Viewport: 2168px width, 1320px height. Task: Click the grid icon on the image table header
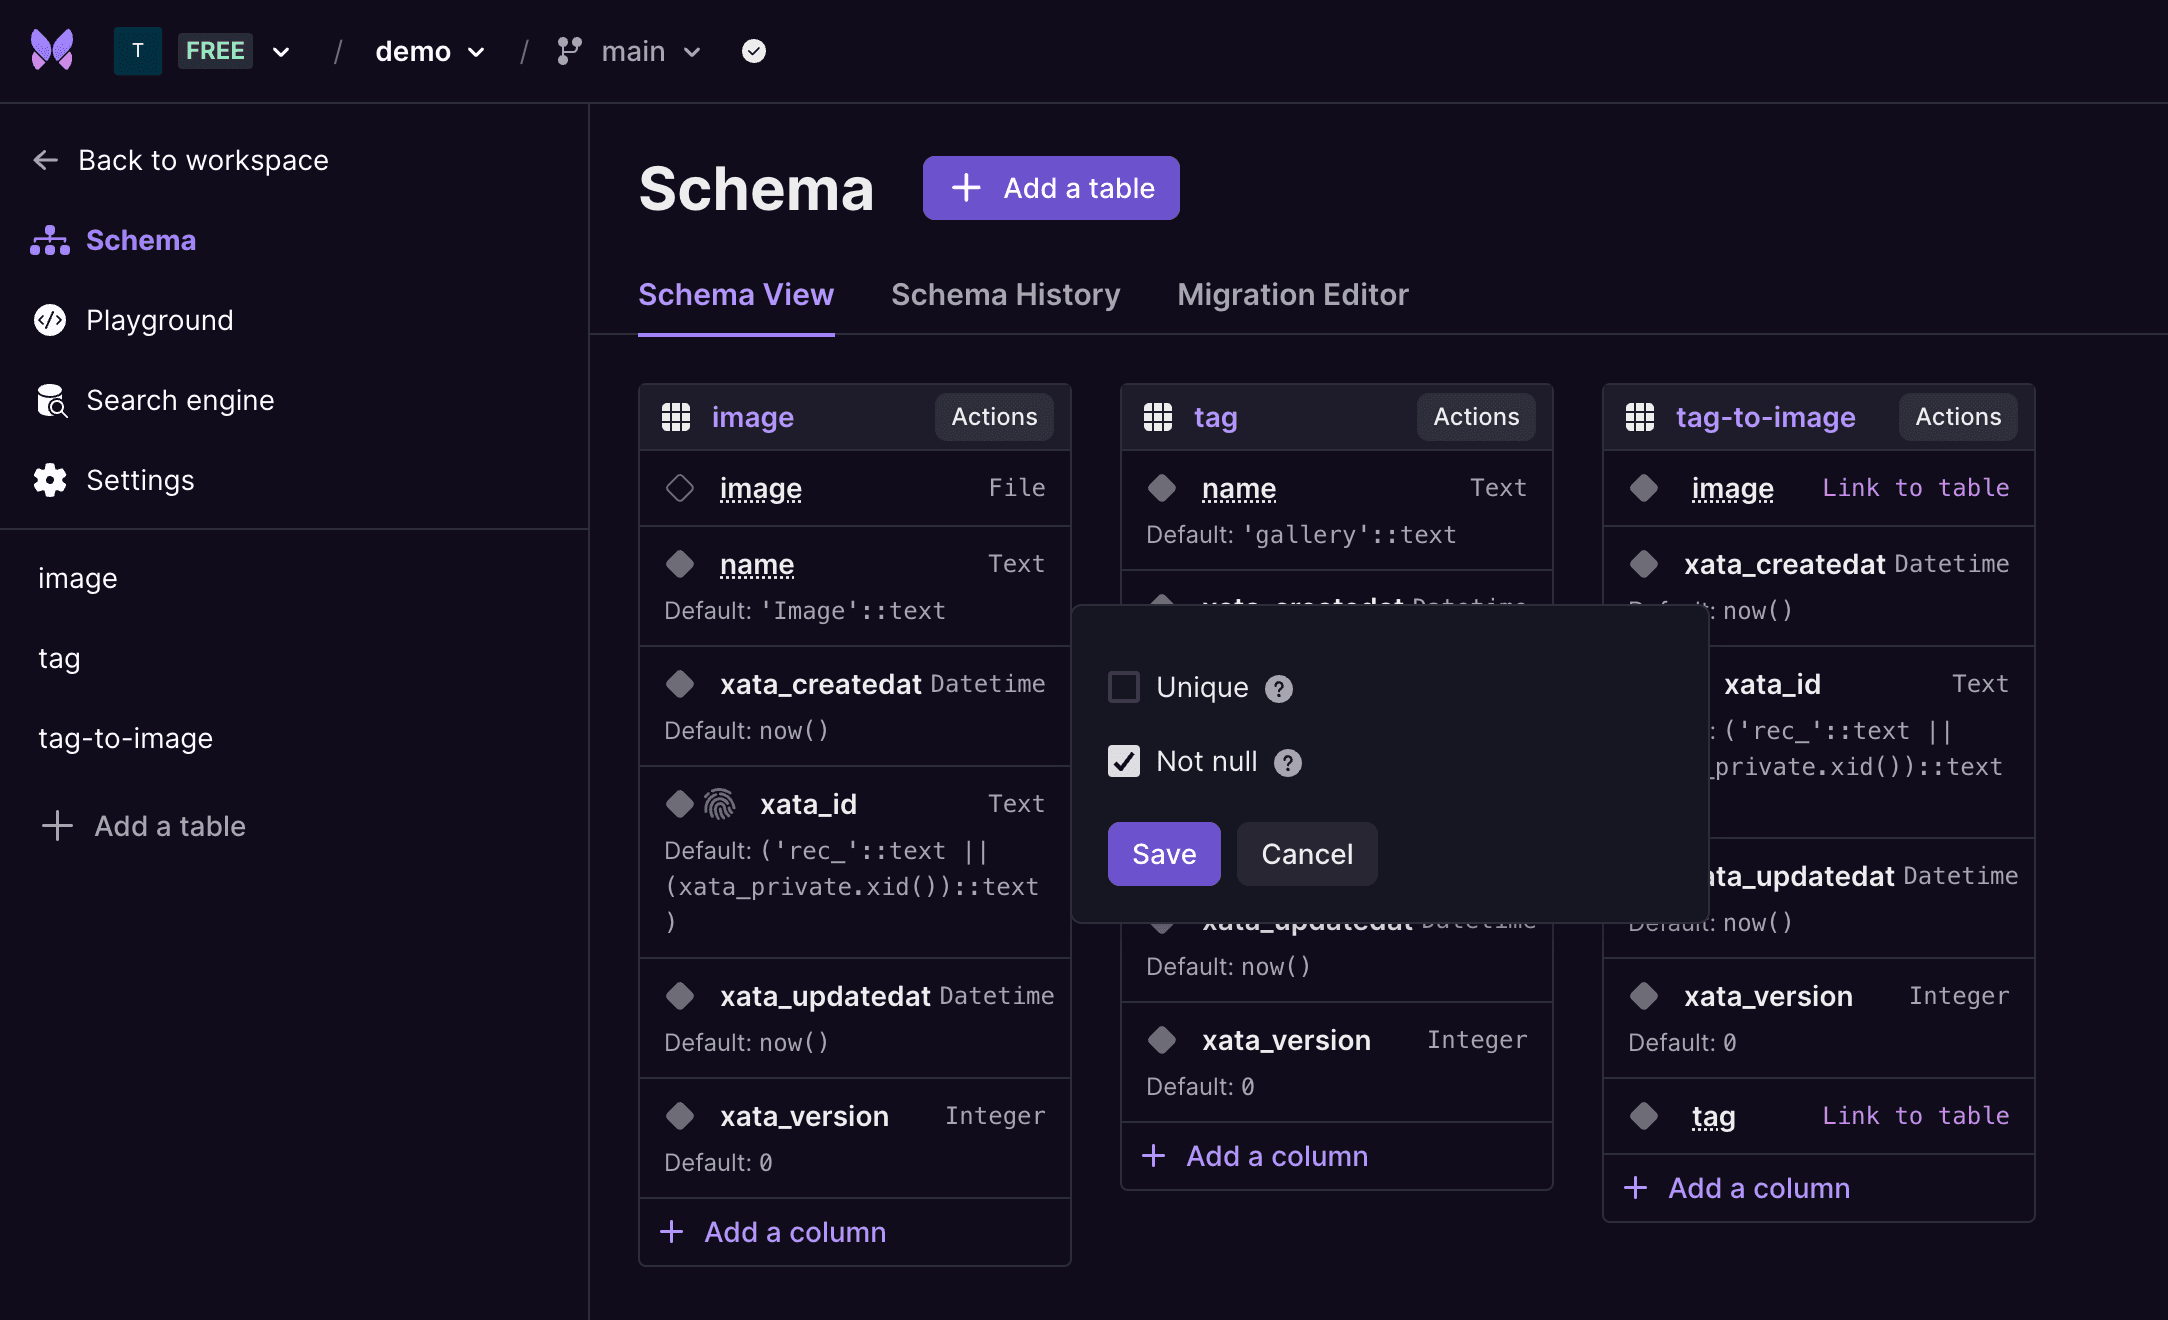[x=678, y=417]
